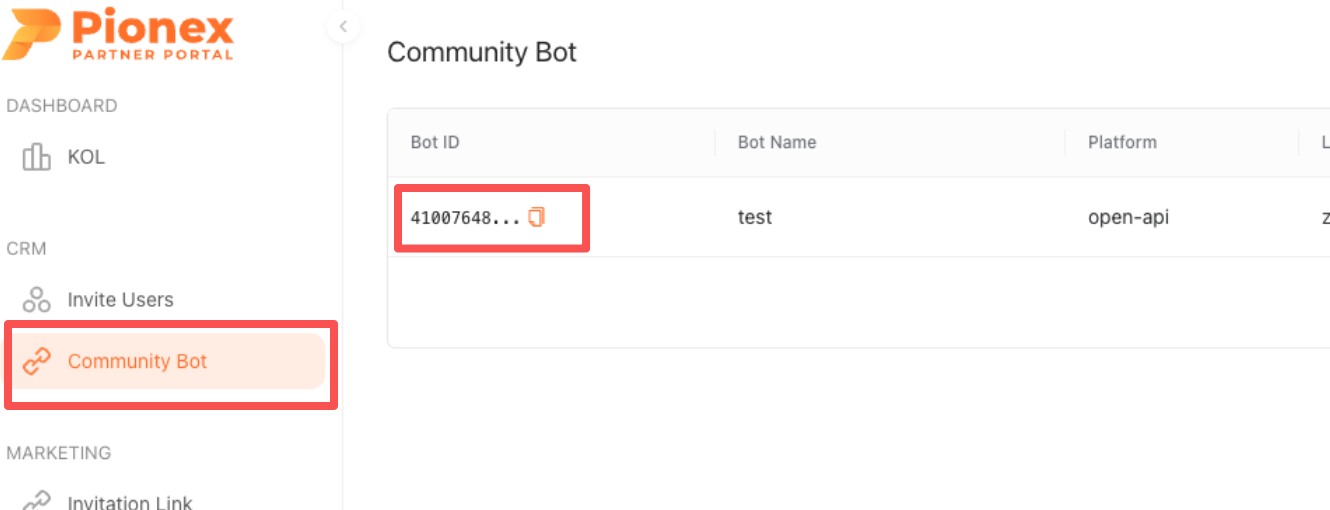Click the Invite Users circles icon
Image resolution: width=1330 pixels, height=510 pixels.
(x=37, y=299)
